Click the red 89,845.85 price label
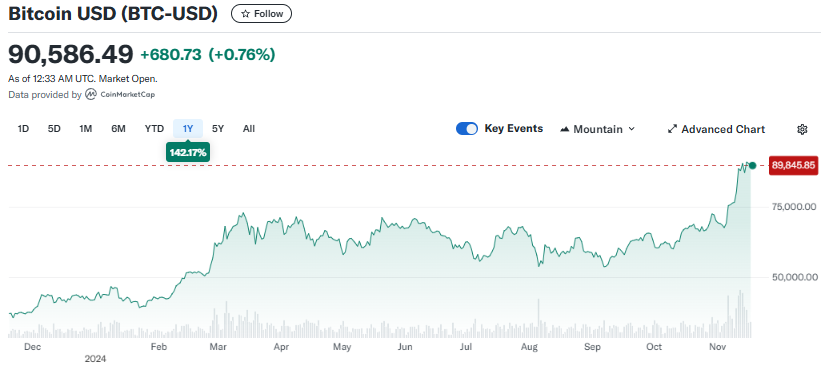840x370 pixels. tap(793, 165)
